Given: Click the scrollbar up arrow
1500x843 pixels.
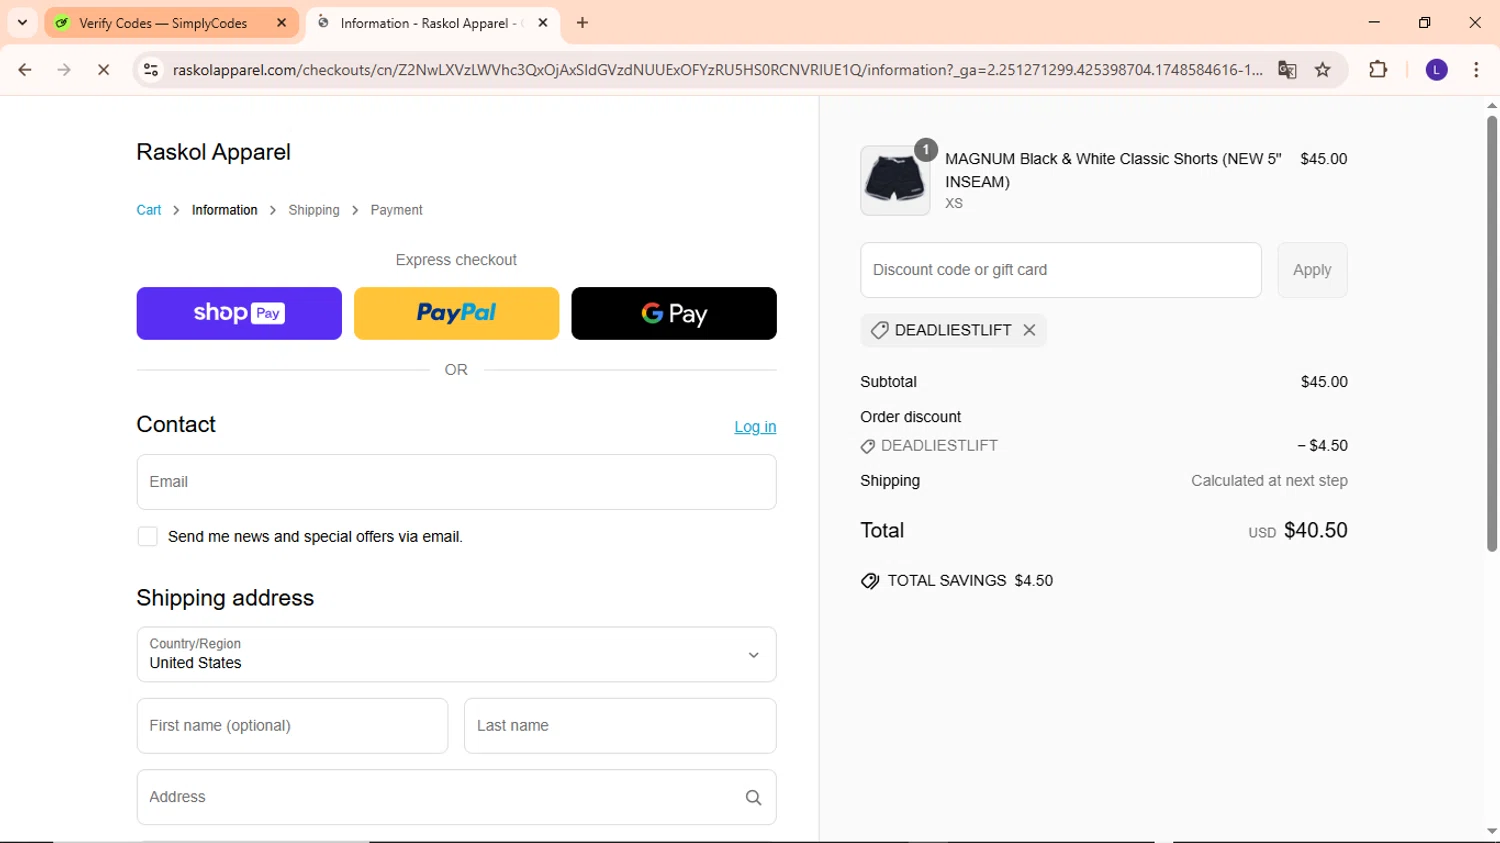Looking at the screenshot, I should pos(1492,105).
